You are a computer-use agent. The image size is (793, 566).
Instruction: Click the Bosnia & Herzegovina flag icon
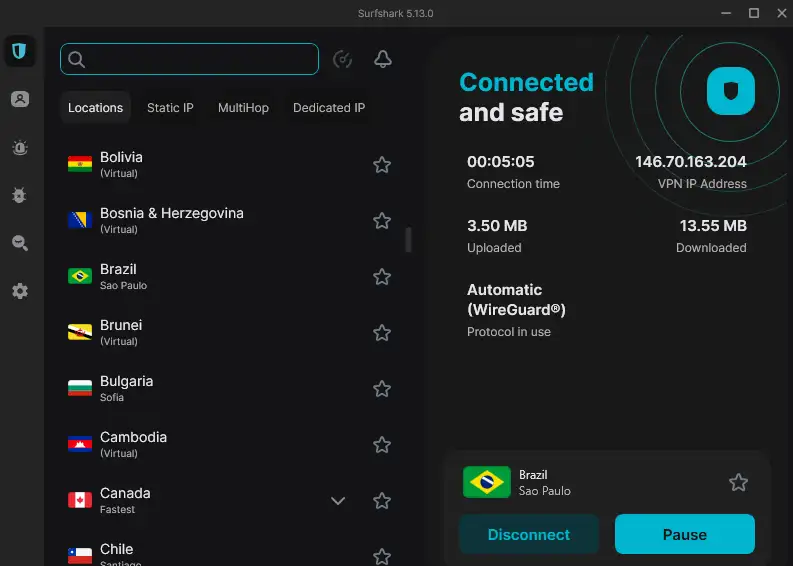tap(80, 220)
